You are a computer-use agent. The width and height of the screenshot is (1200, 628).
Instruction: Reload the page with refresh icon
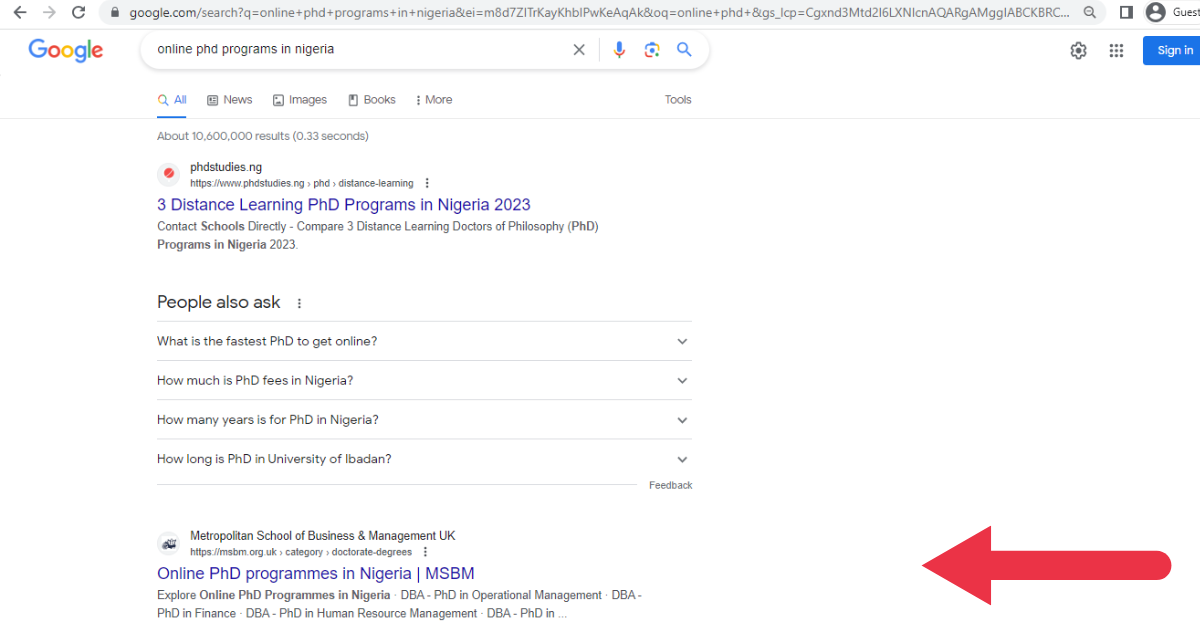tap(79, 13)
